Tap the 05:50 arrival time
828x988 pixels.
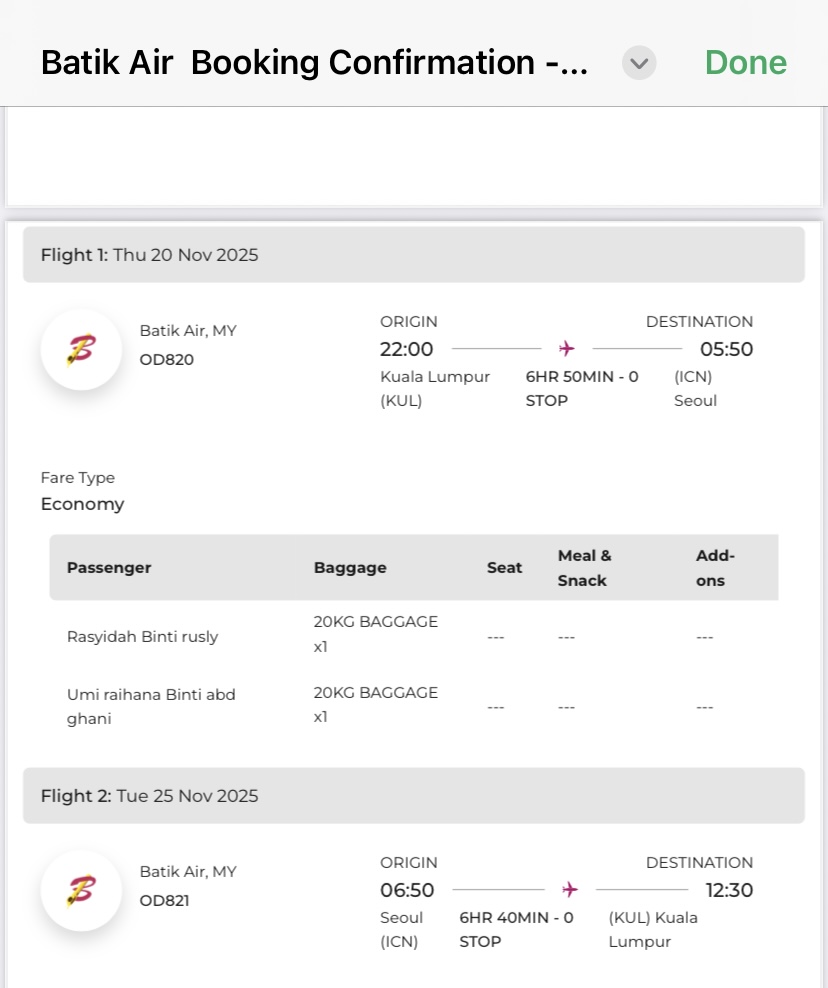[x=726, y=349]
